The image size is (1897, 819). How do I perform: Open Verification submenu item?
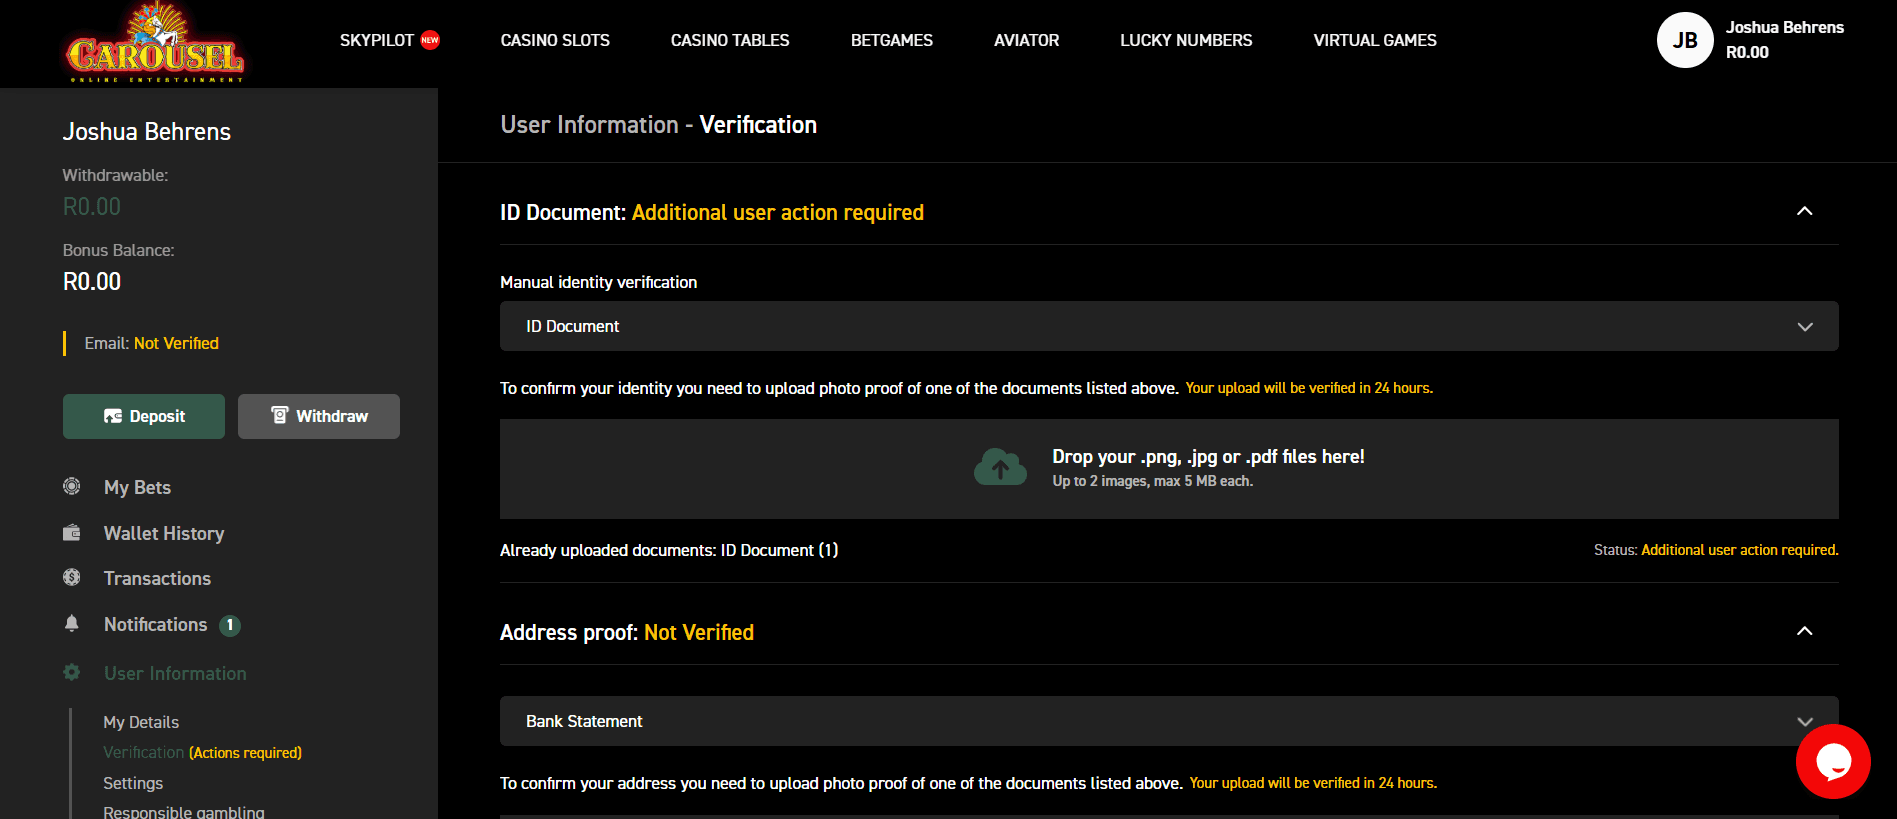pyautogui.click(x=143, y=752)
